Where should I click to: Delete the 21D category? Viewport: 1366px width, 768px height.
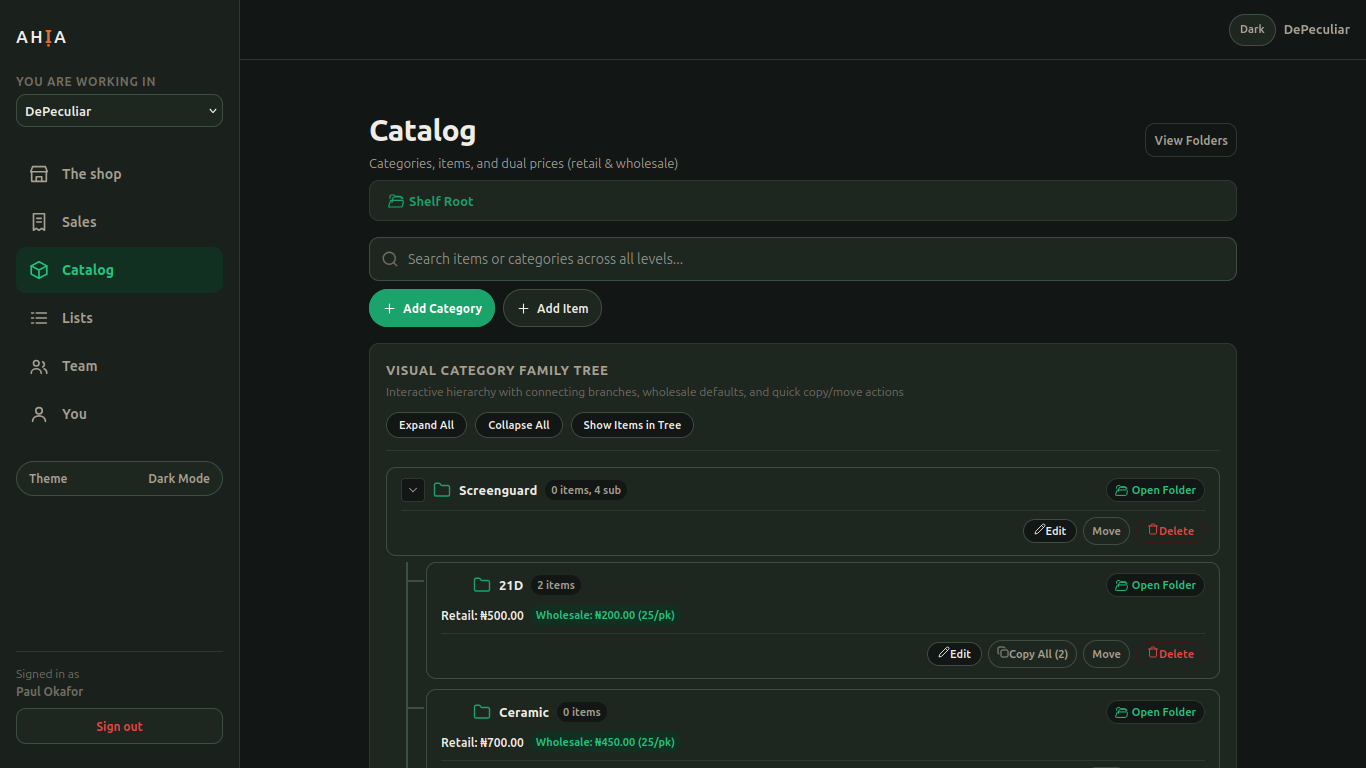click(1170, 654)
